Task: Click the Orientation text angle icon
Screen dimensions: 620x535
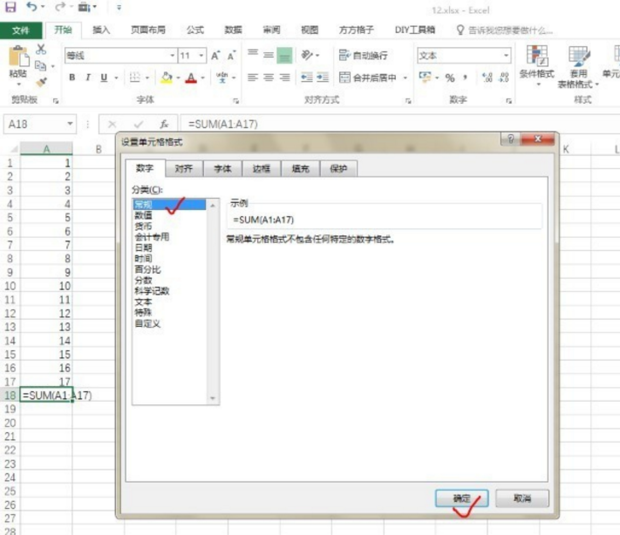Action: point(307,55)
